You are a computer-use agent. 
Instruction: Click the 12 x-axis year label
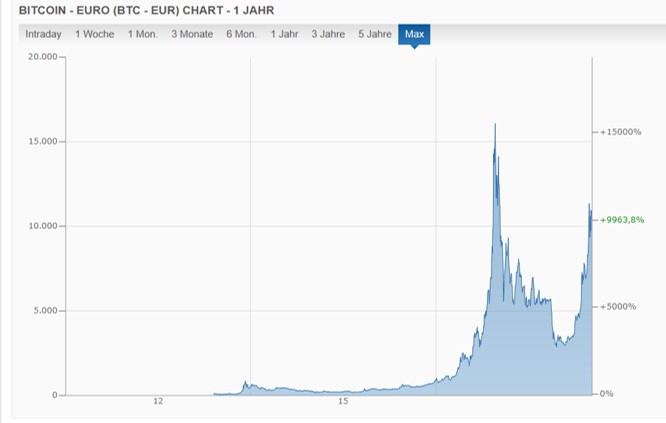[158, 401]
